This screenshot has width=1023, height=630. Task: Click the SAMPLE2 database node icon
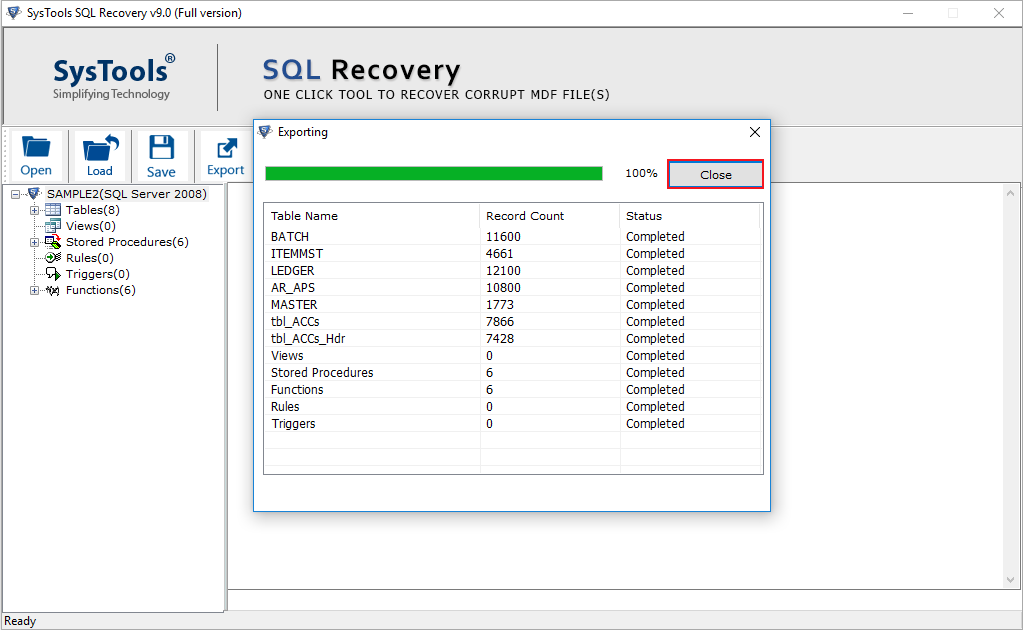[x=35, y=194]
